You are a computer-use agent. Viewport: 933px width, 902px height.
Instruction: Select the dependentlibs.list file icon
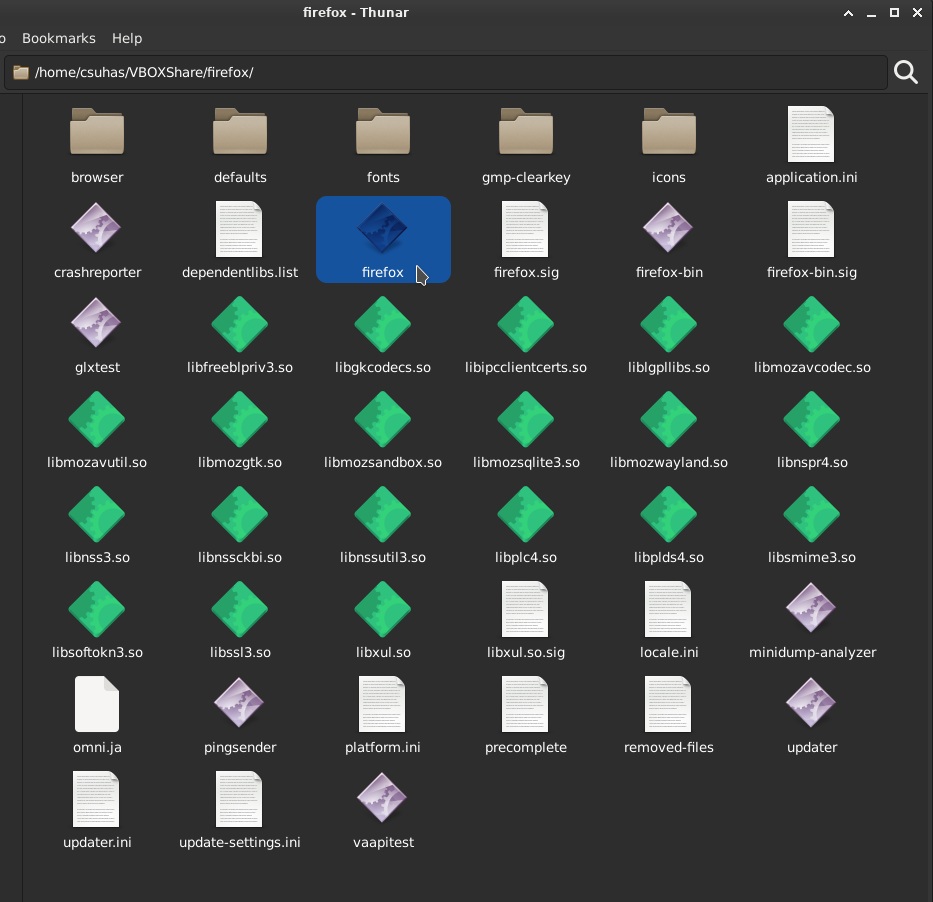point(239,229)
